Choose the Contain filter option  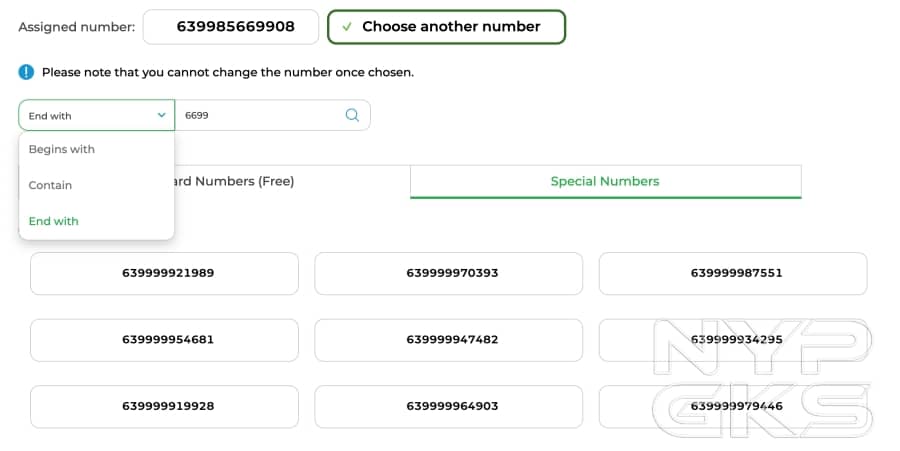51,185
